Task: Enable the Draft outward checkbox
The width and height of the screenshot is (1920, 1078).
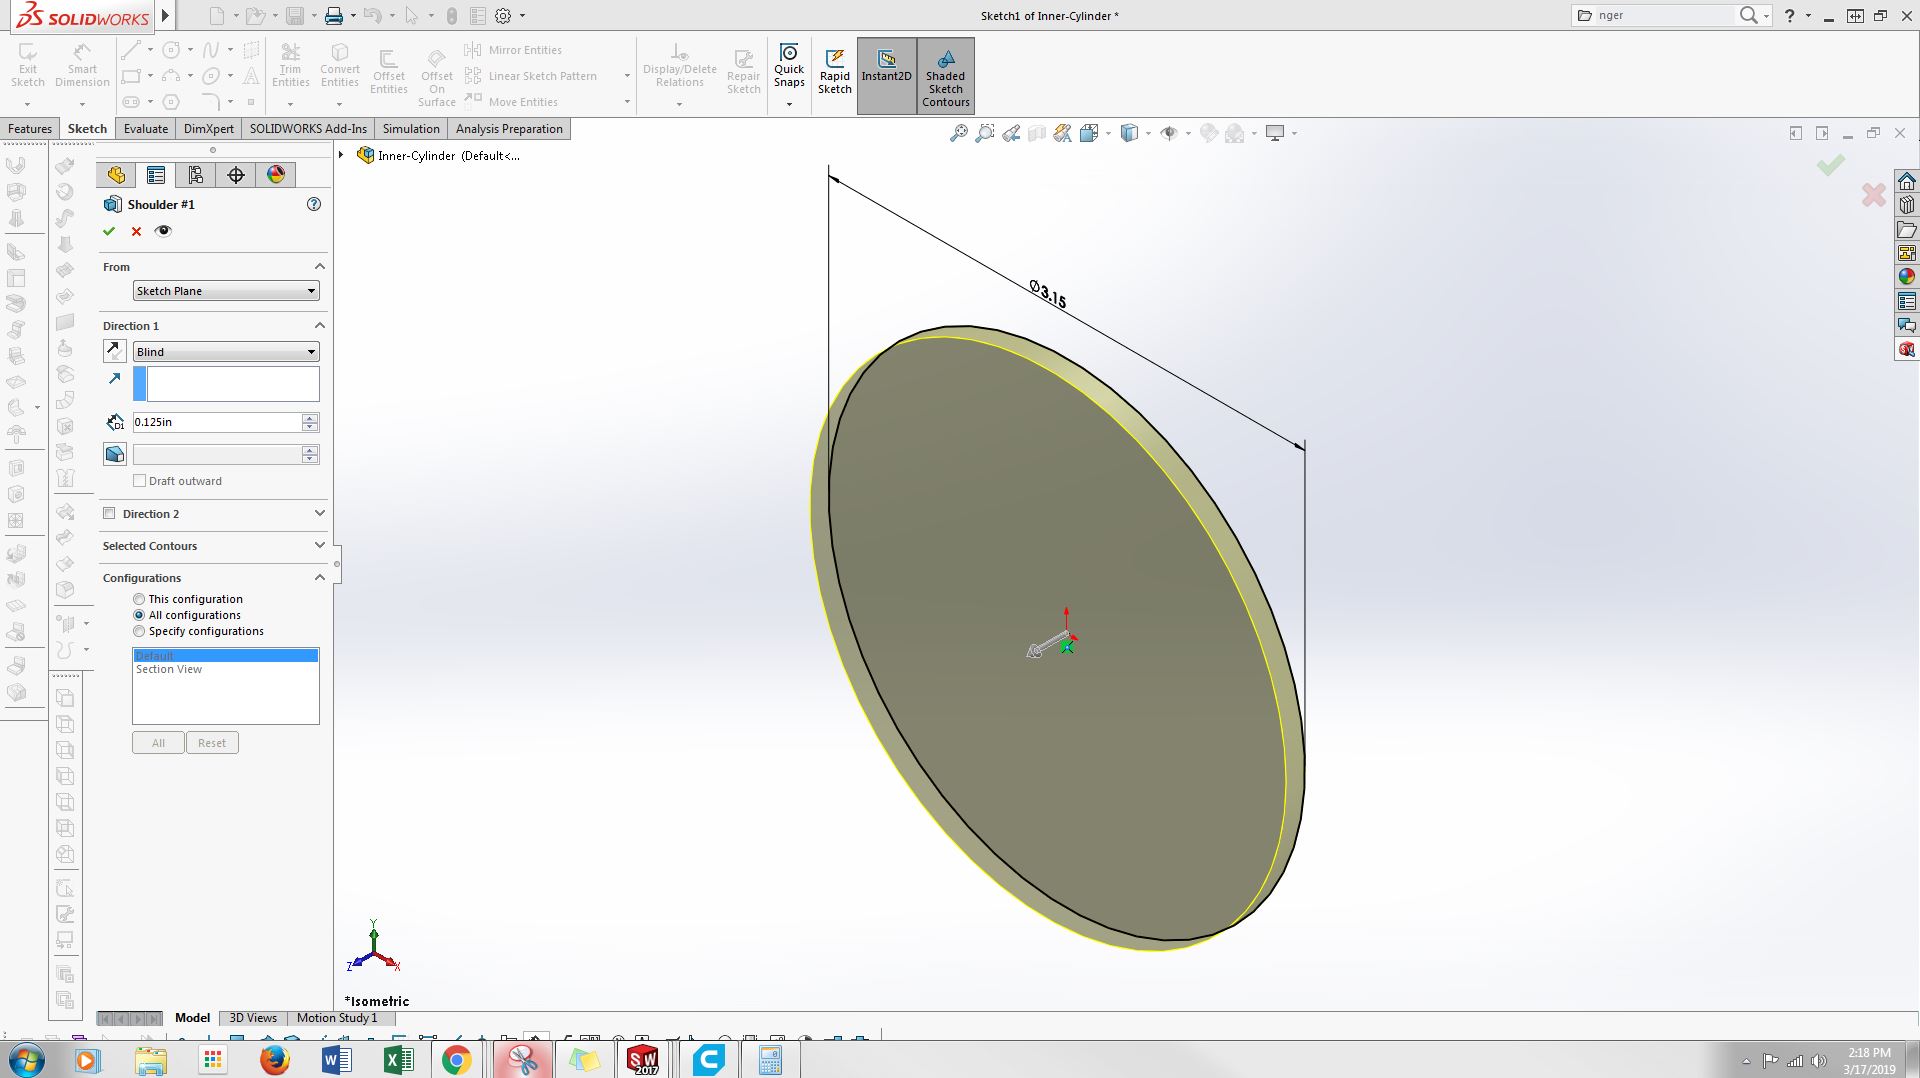Action: tap(140, 481)
